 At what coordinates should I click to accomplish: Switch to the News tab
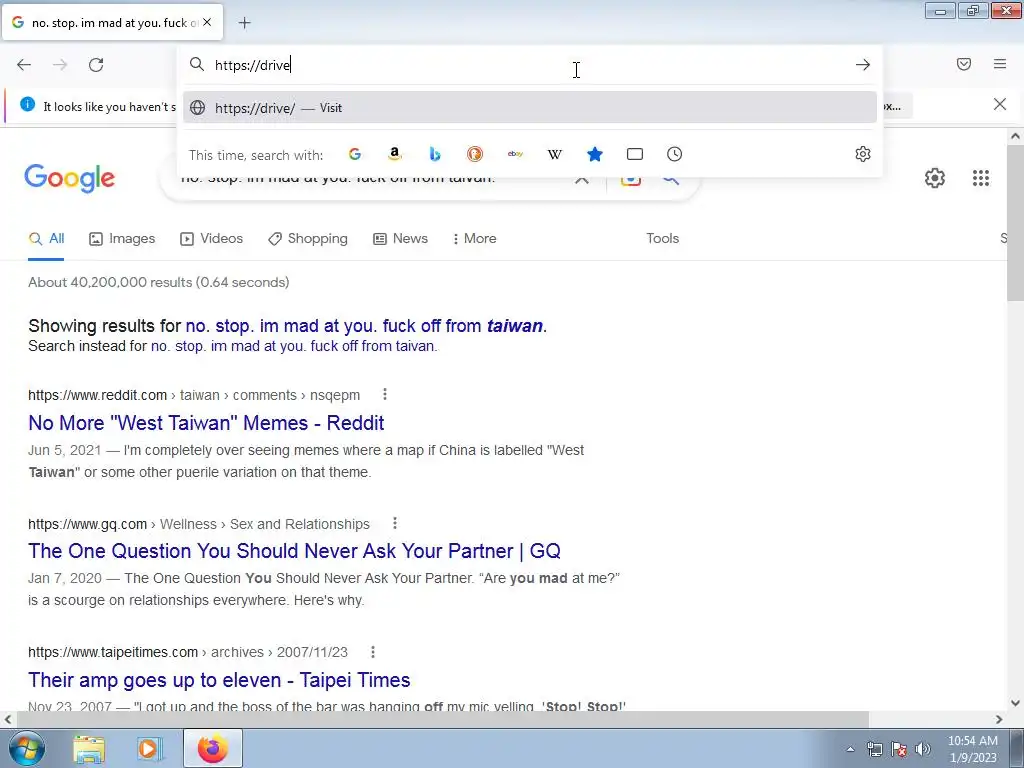[x=400, y=238]
